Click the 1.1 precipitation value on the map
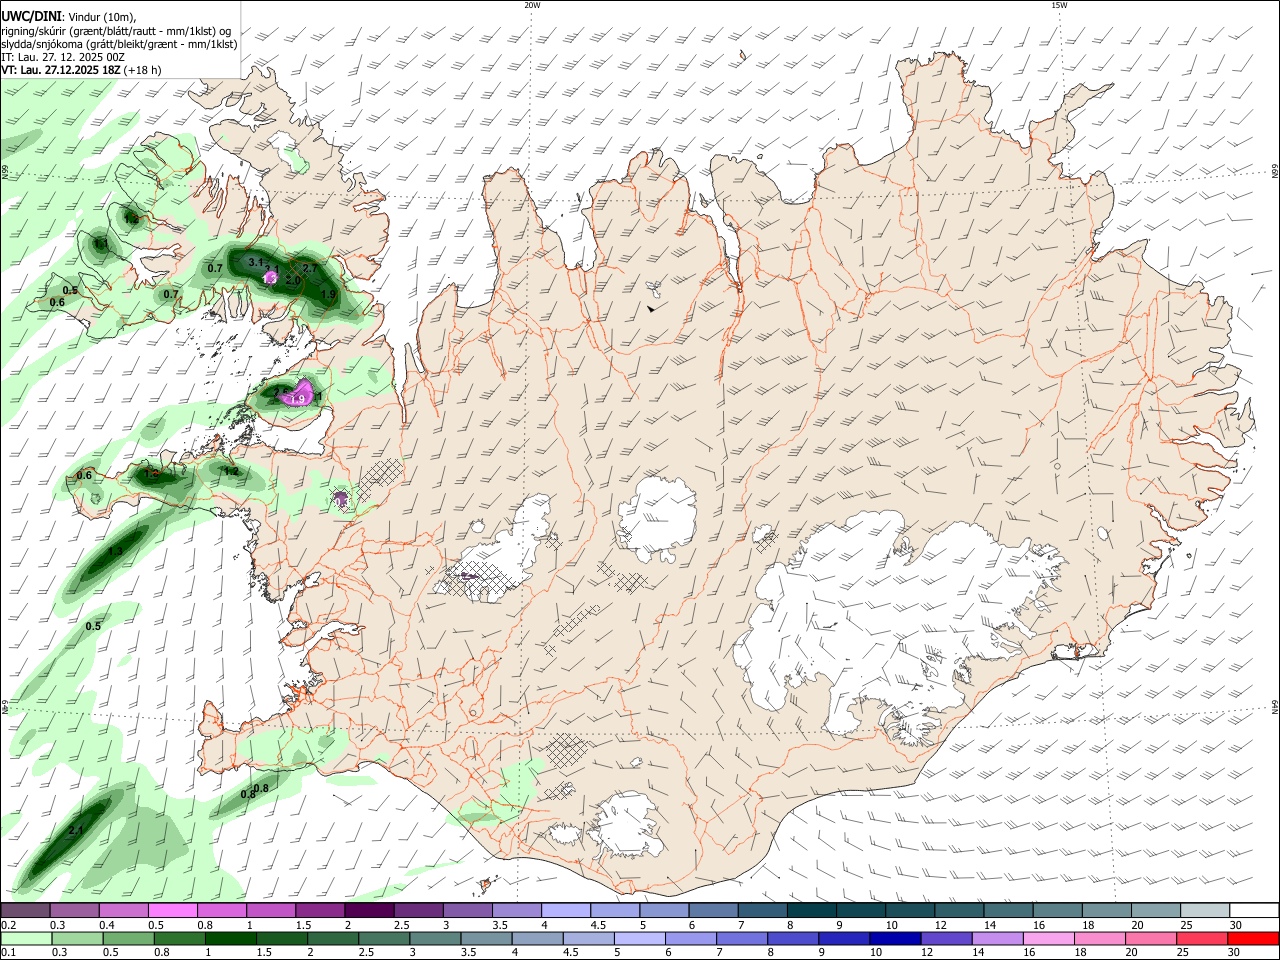This screenshot has width=1280, height=960. 101,243
